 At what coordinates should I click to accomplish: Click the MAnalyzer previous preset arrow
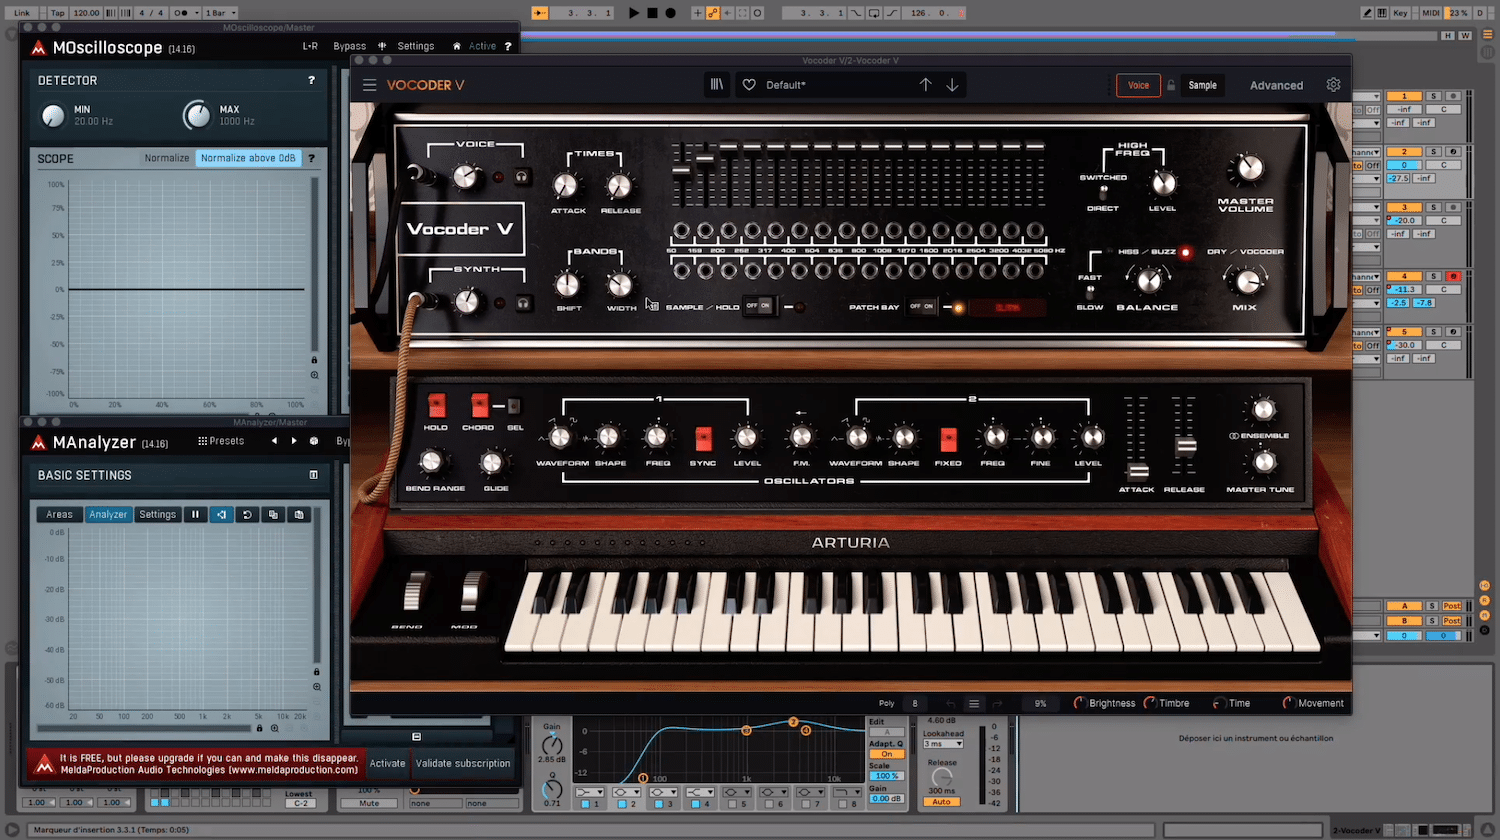(x=274, y=441)
